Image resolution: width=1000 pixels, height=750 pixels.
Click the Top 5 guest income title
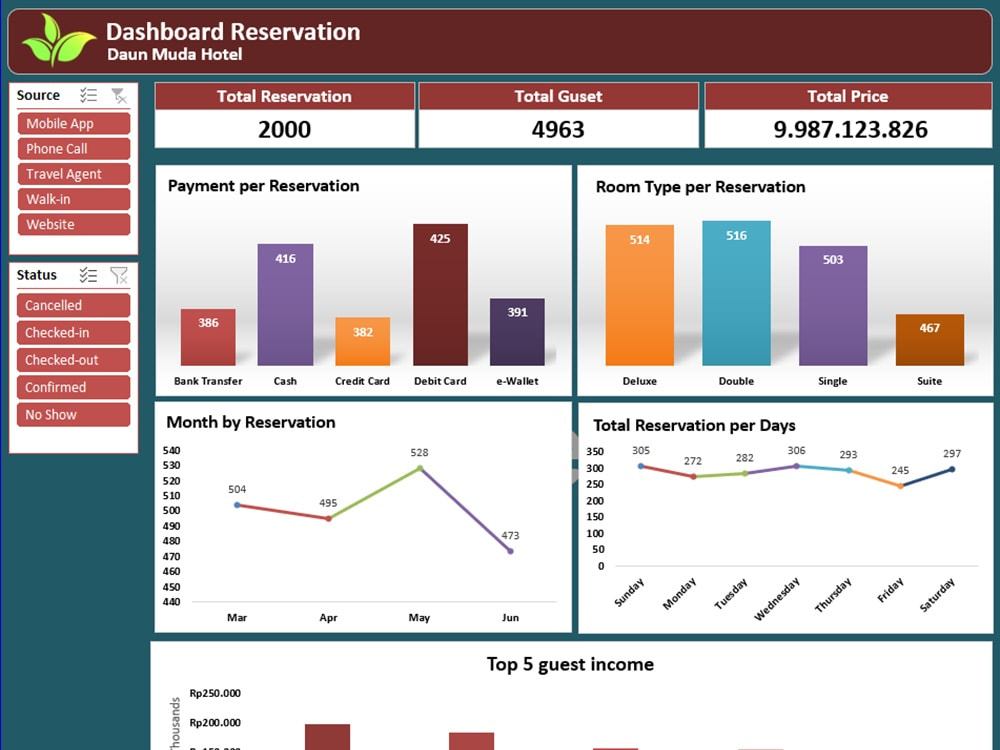coord(570,665)
